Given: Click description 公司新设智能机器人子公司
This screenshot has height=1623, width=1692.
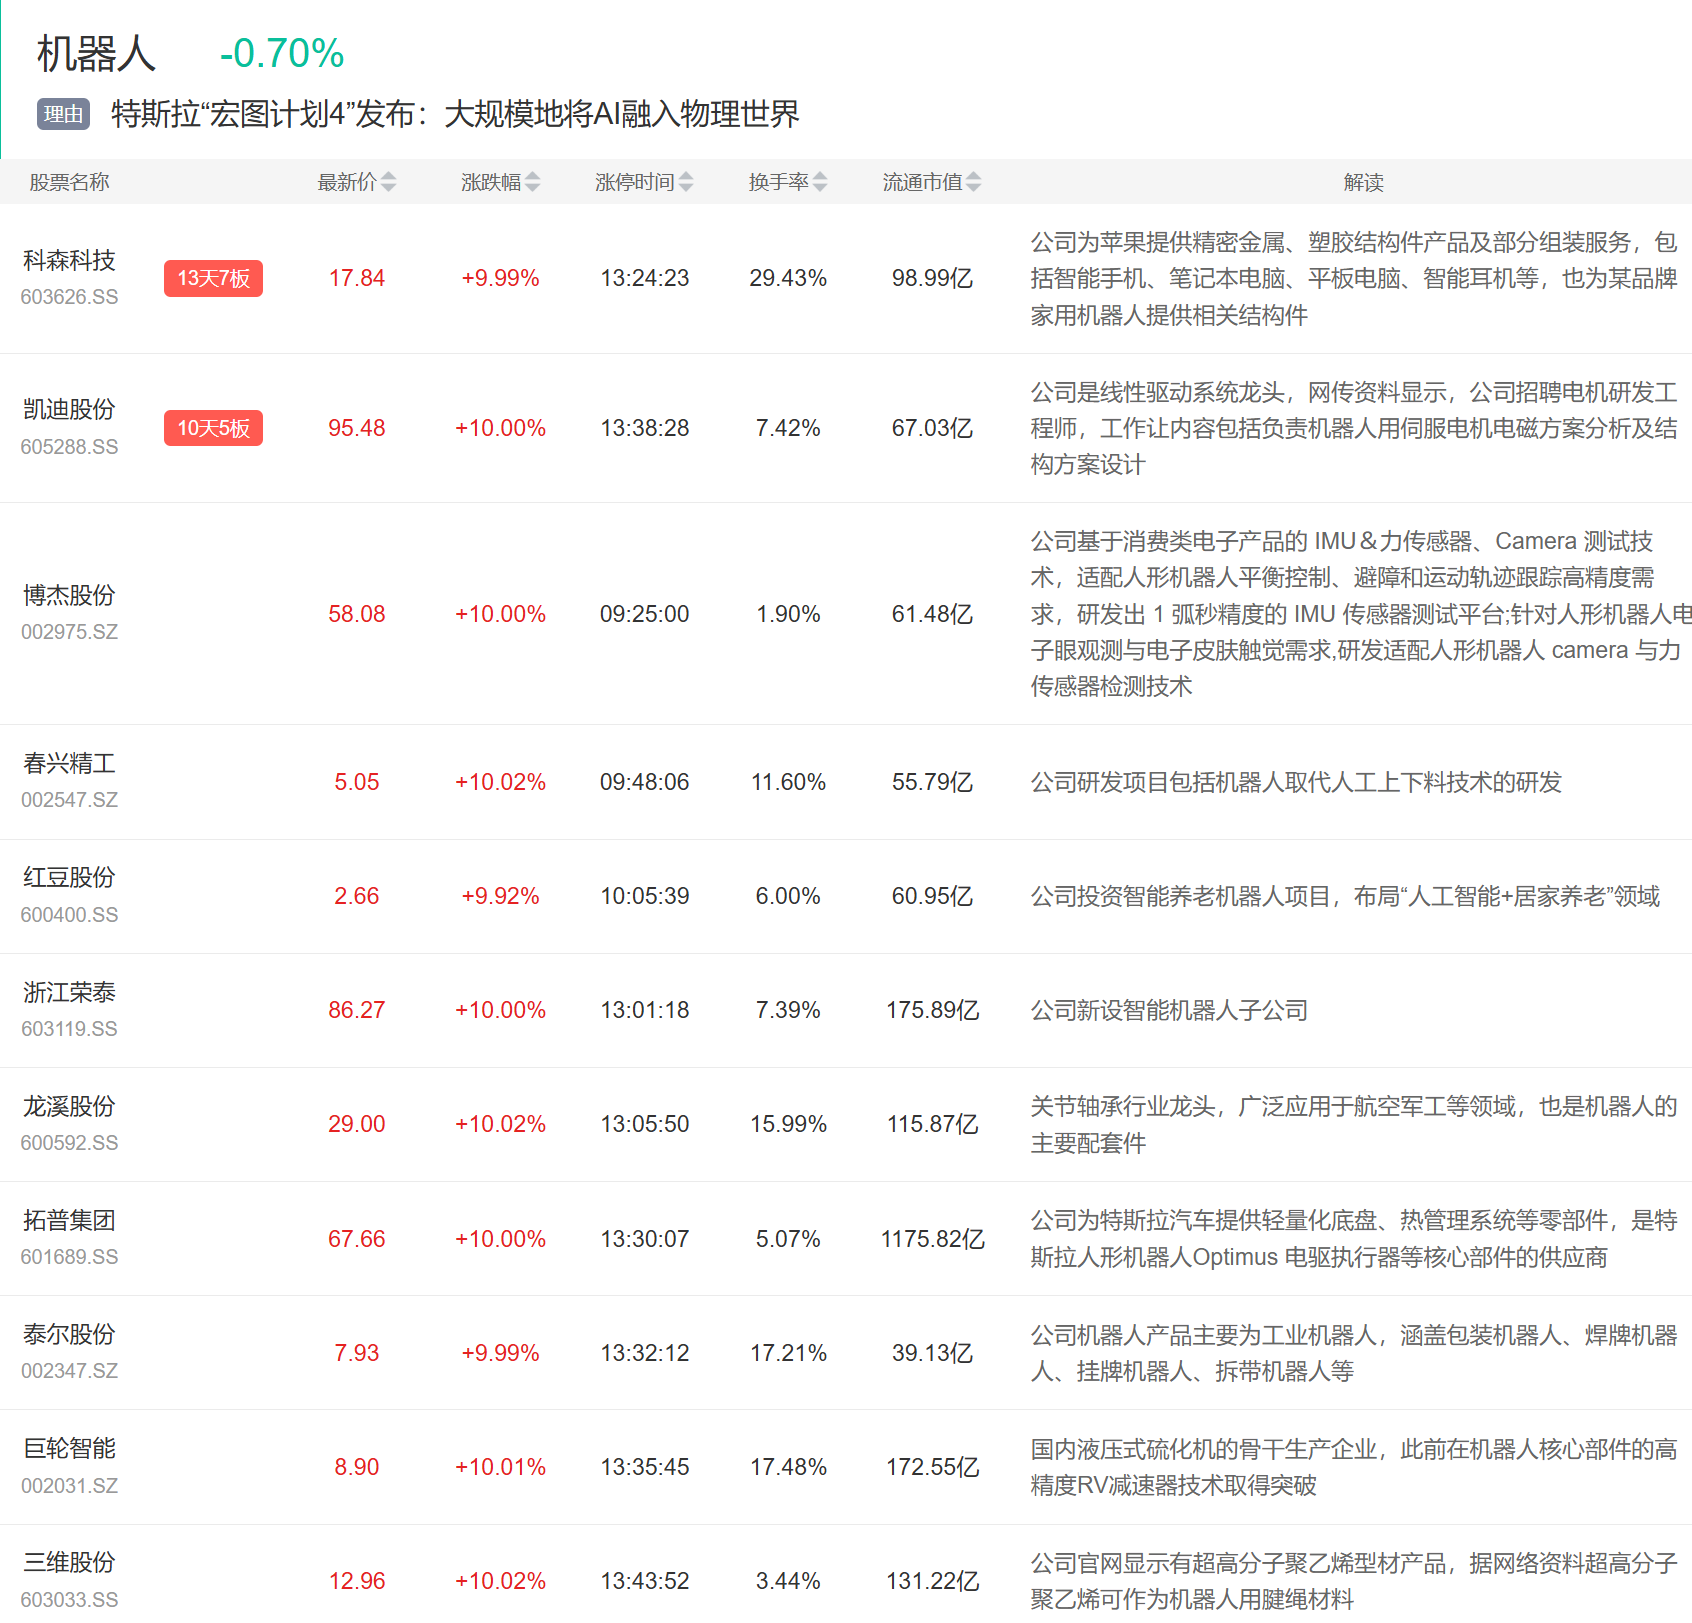Looking at the screenshot, I should [x=1169, y=1010].
